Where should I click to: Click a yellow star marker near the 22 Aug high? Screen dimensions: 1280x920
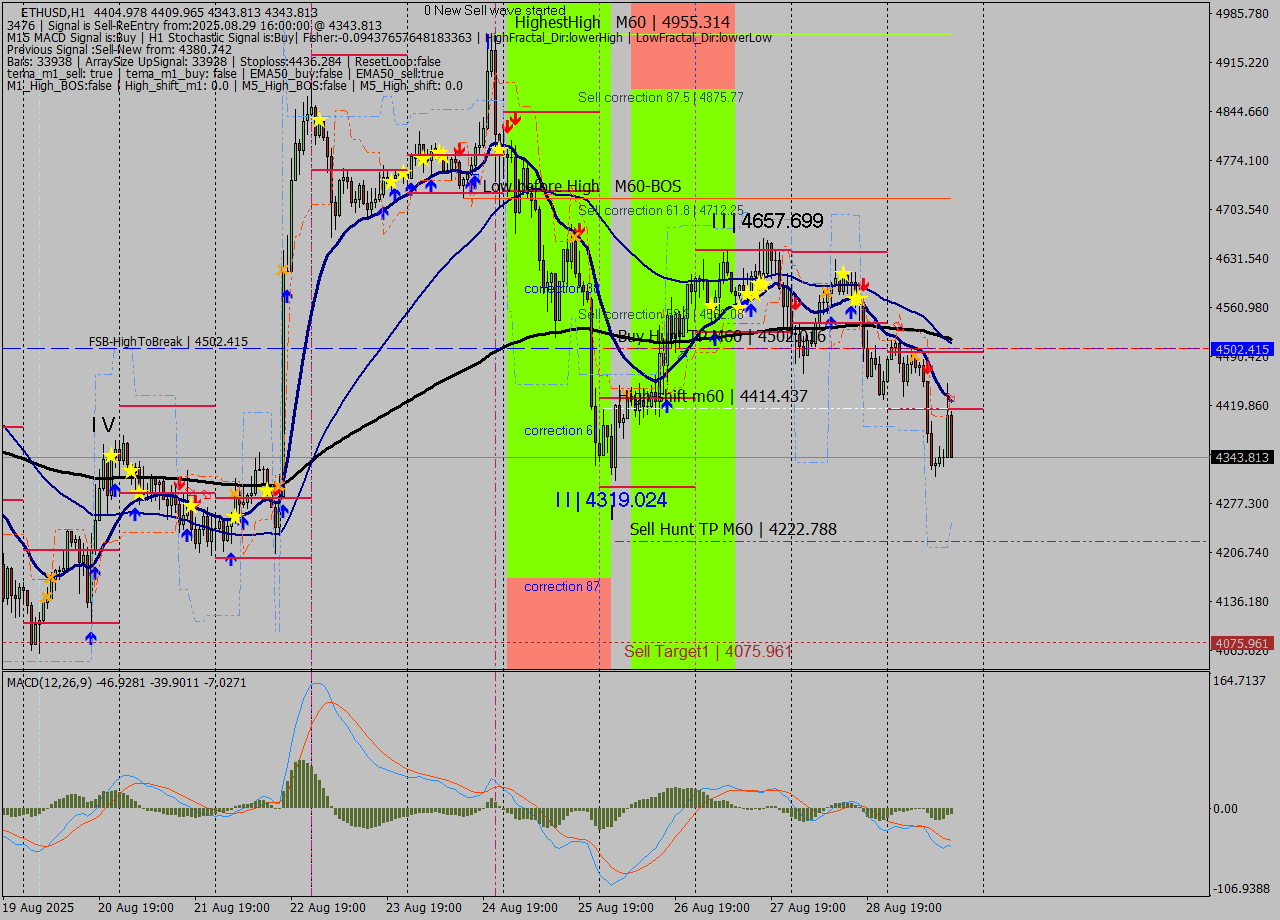point(318,118)
